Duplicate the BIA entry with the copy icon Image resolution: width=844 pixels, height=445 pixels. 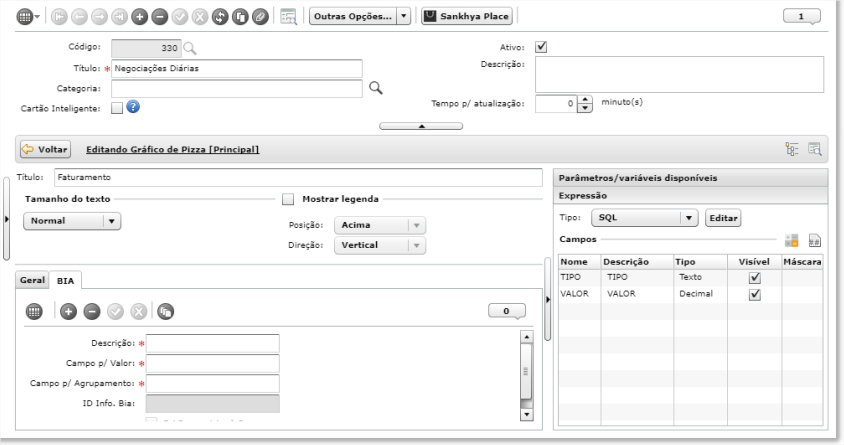(165, 311)
